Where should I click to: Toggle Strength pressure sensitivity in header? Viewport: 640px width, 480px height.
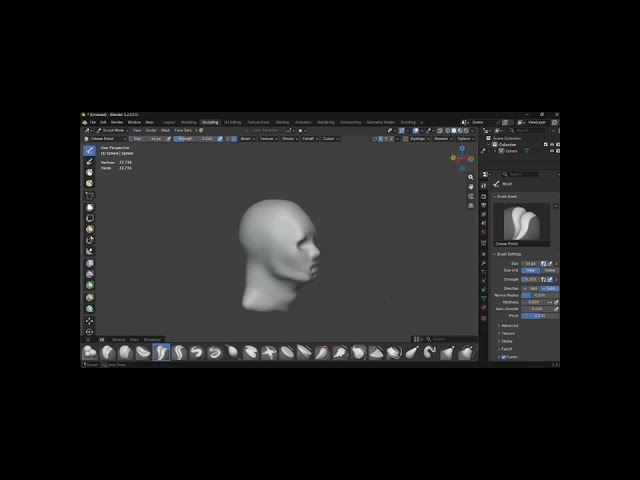220,139
